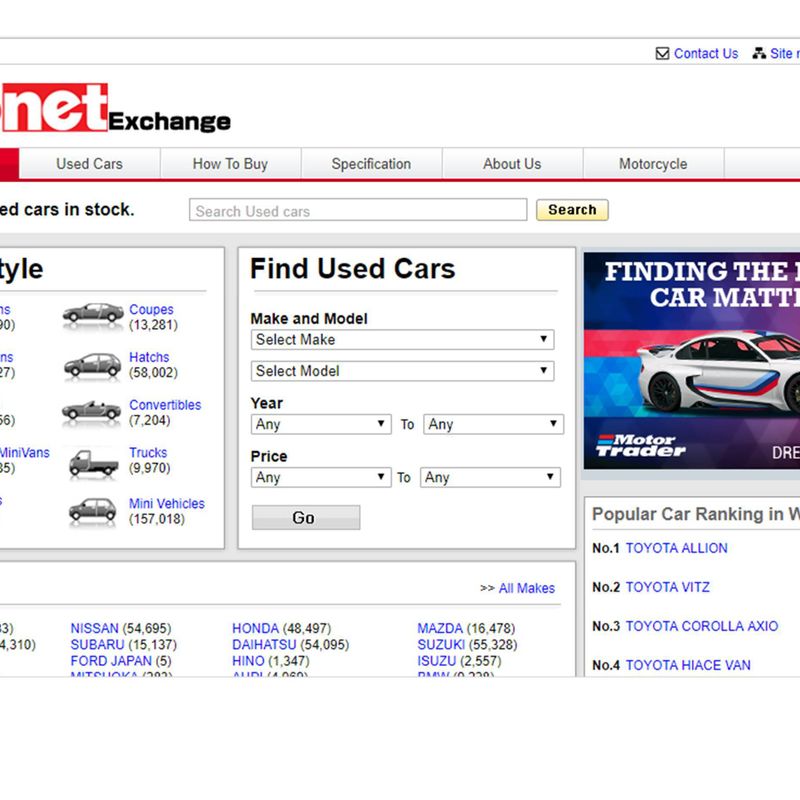Open the Mini Vehicles link
The width and height of the screenshot is (800, 800).
click(x=167, y=504)
